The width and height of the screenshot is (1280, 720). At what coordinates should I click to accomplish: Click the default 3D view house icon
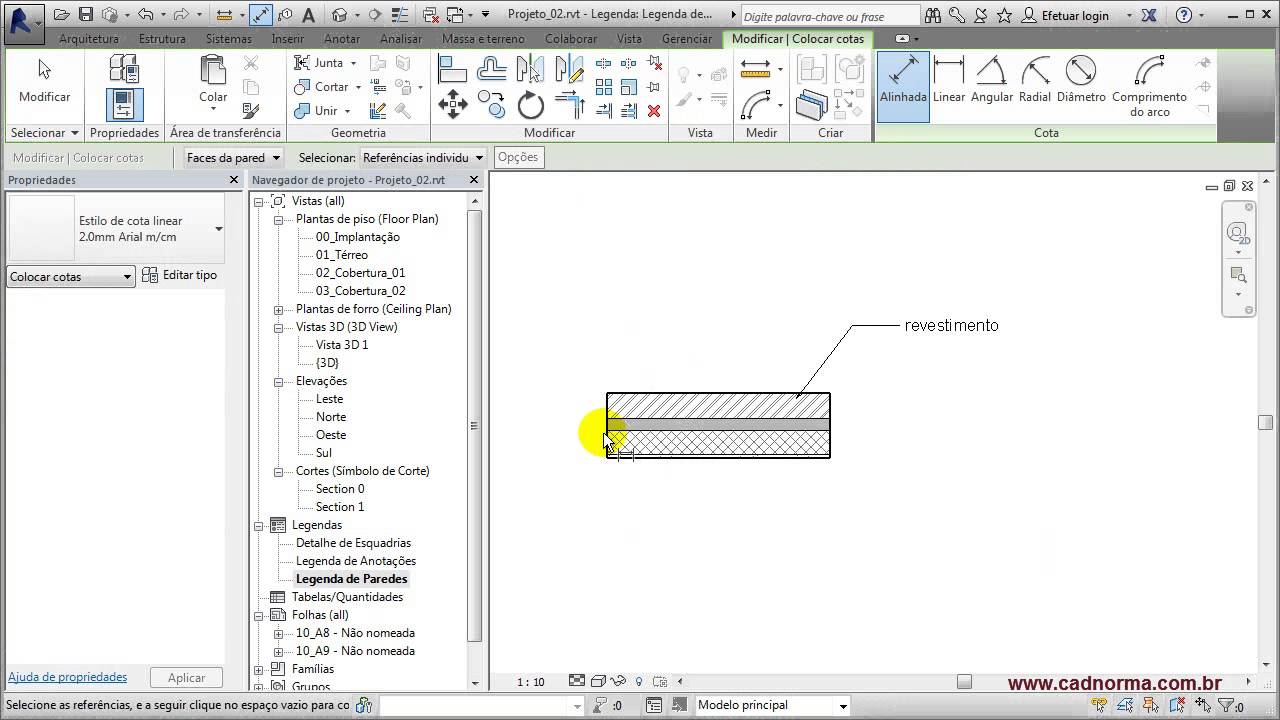[x=340, y=15]
